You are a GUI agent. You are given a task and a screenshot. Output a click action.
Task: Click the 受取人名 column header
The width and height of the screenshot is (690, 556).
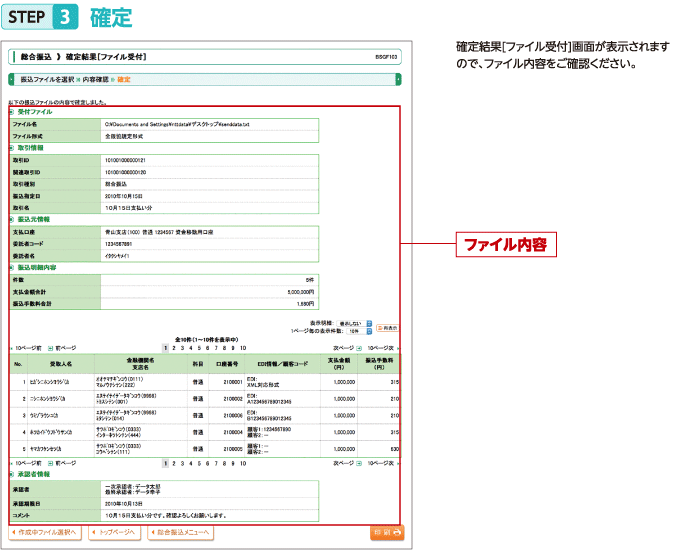(x=61, y=364)
